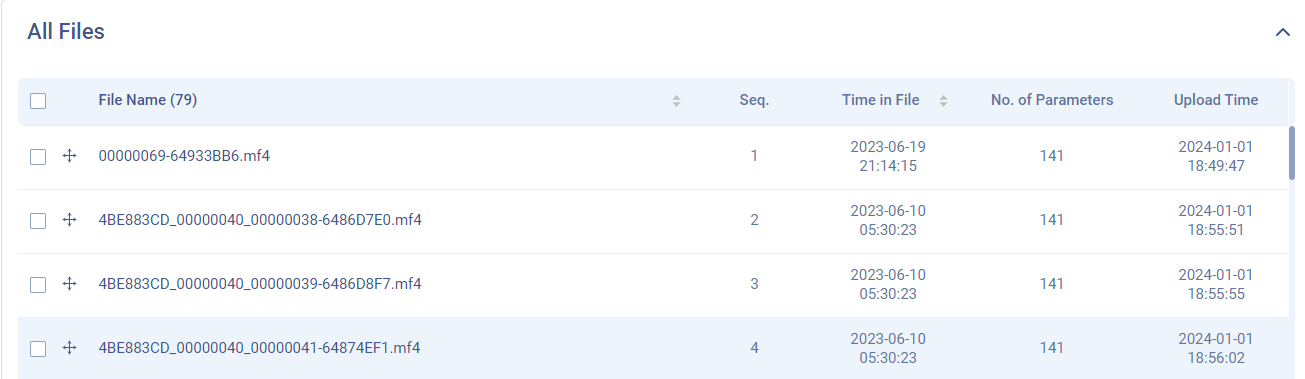Sort by File Name using sort arrows
The width and height of the screenshot is (1305, 379).
(x=676, y=101)
